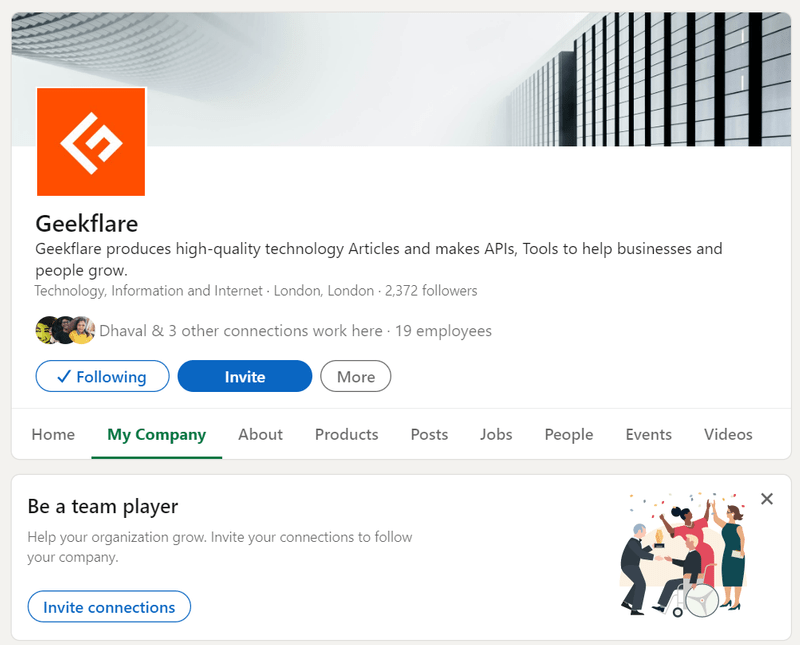The image size is (800, 645).
Task: Open the About tab
Action: [260, 434]
